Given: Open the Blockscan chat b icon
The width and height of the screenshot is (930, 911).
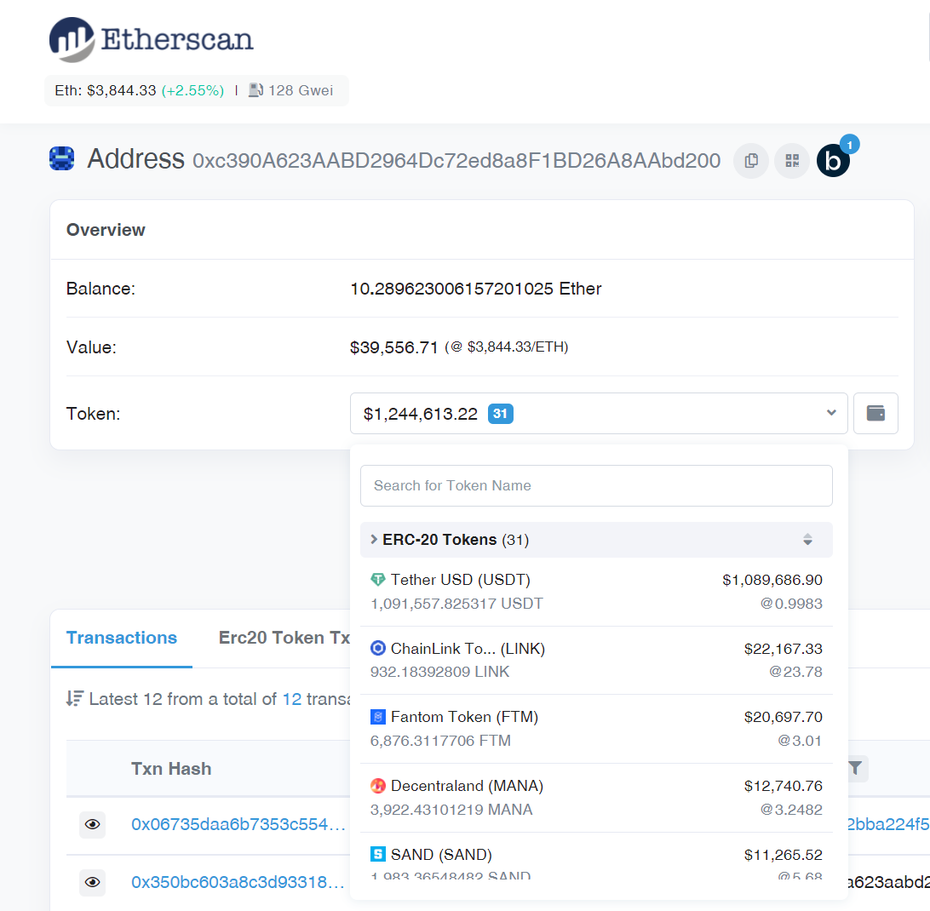Looking at the screenshot, I should pyautogui.click(x=833, y=161).
